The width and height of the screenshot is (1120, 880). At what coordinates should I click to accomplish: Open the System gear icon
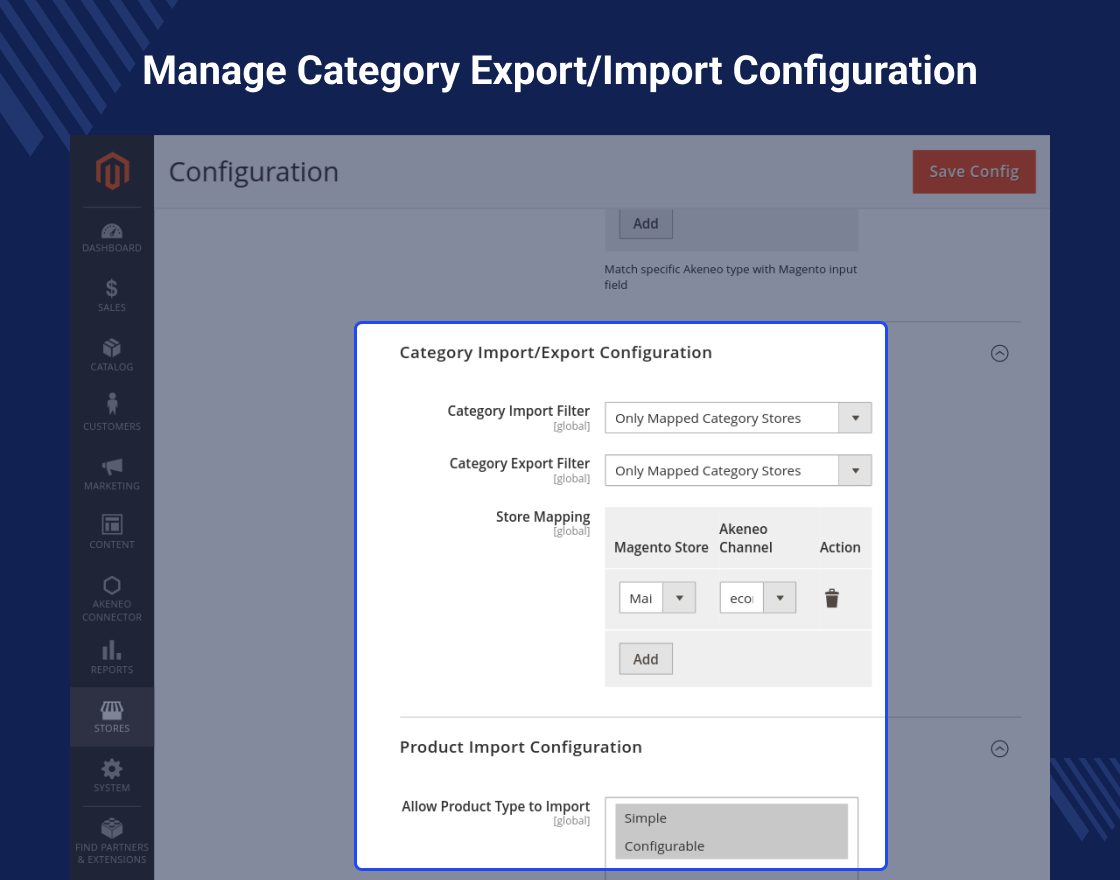[111, 769]
